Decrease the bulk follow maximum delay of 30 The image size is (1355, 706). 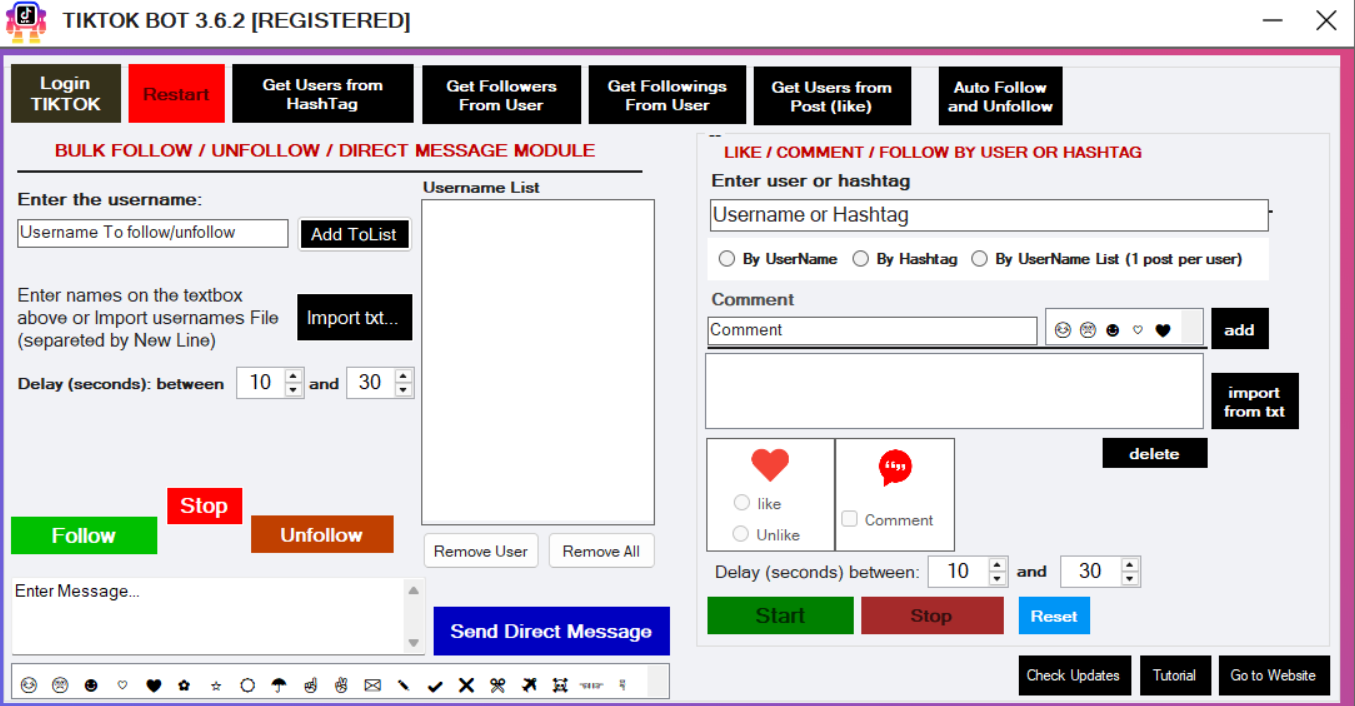403,389
